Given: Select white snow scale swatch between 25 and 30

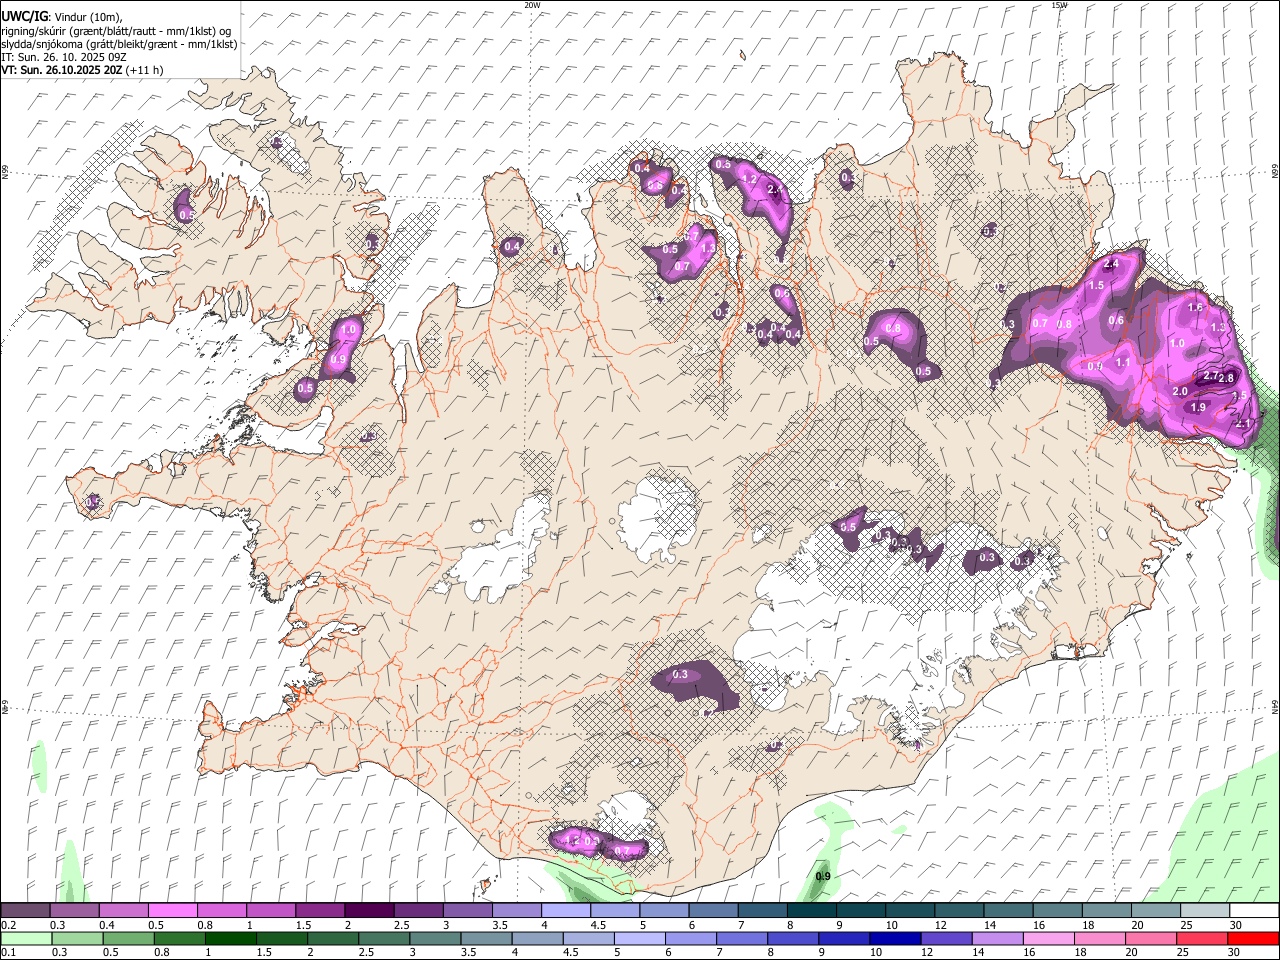Looking at the screenshot, I should click(x=1205, y=911).
